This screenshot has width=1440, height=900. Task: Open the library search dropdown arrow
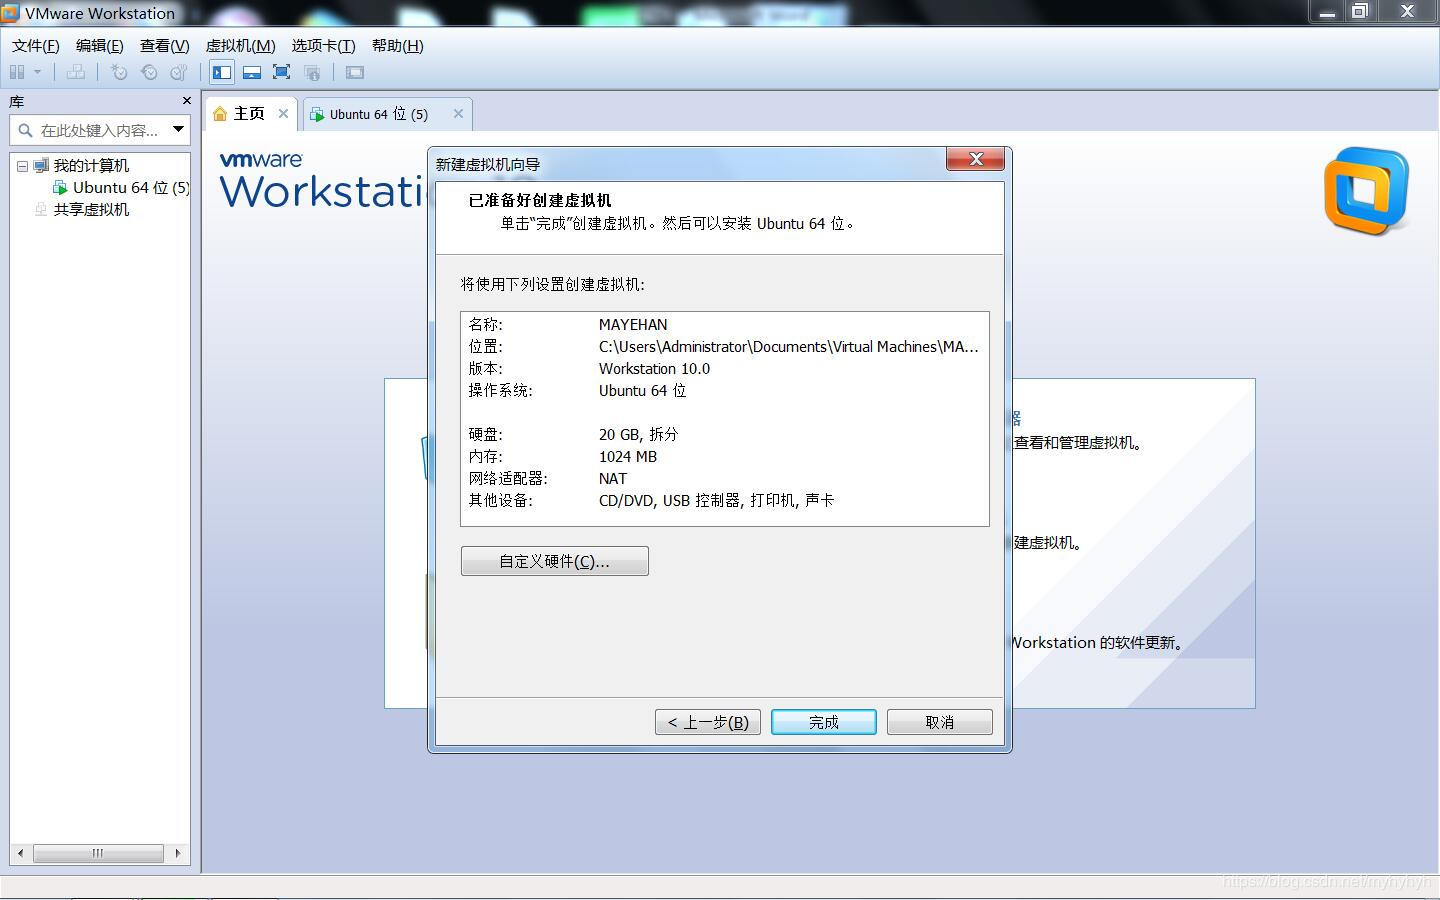[x=176, y=129]
